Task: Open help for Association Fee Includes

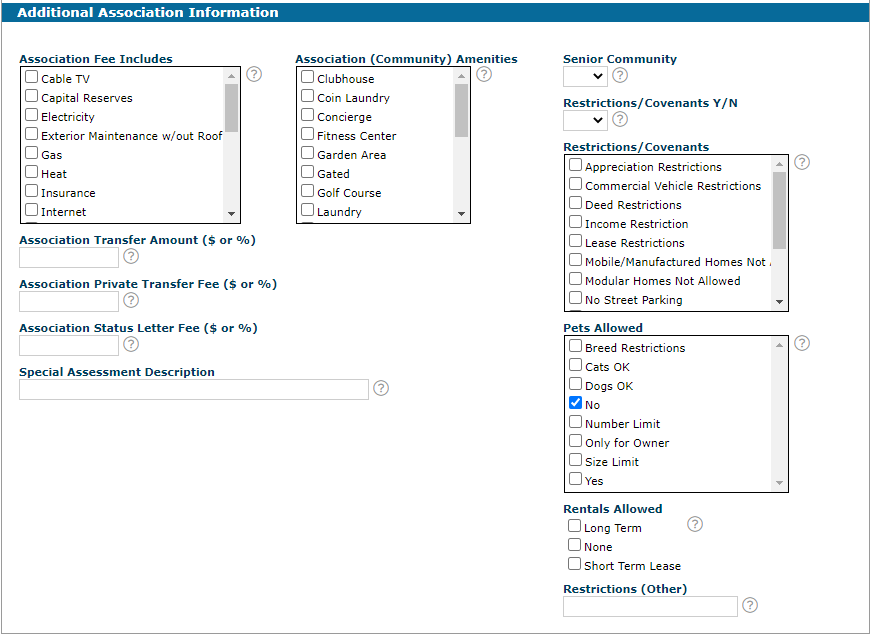Action: coord(254,74)
